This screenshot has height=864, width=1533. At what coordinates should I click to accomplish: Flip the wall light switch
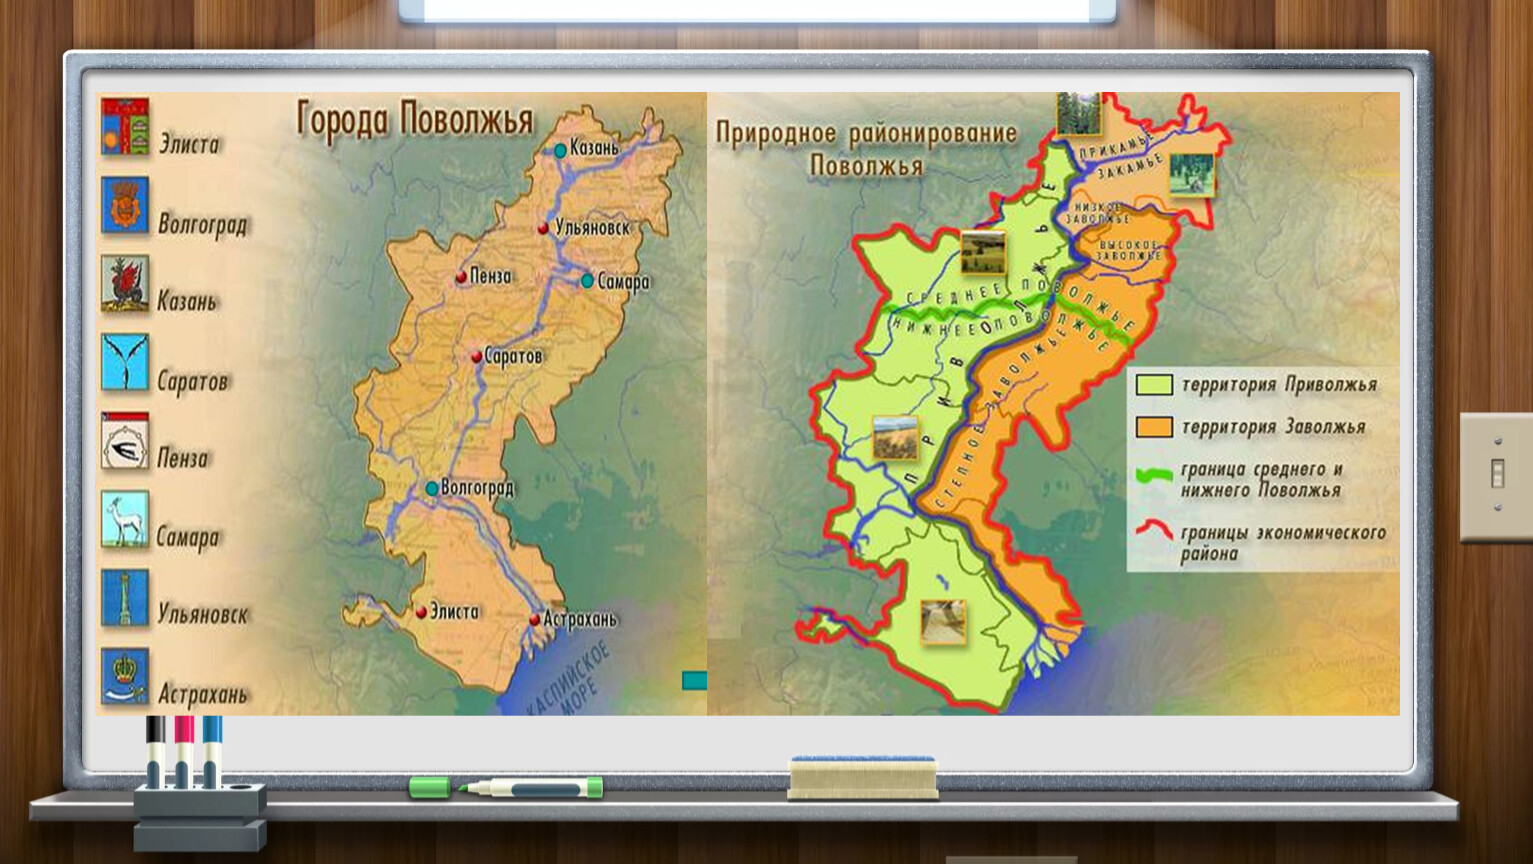1497,474
